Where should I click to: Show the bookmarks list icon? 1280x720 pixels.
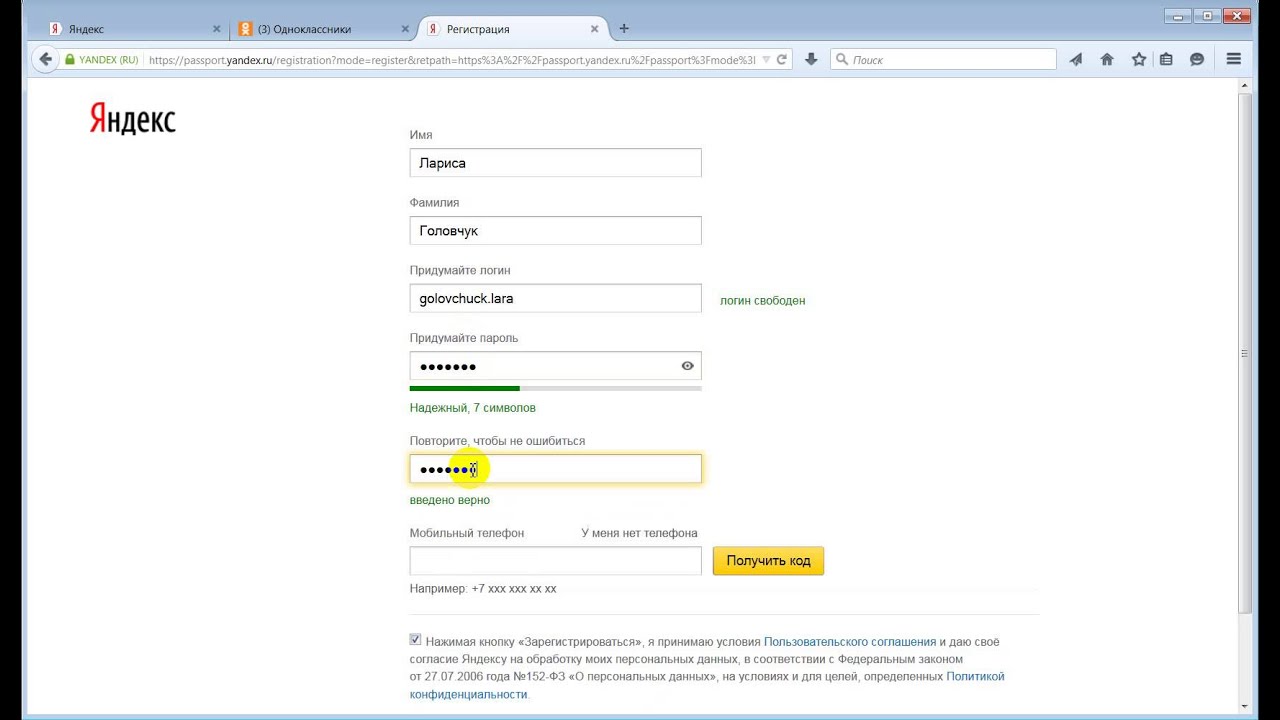(x=1166, y=60)
